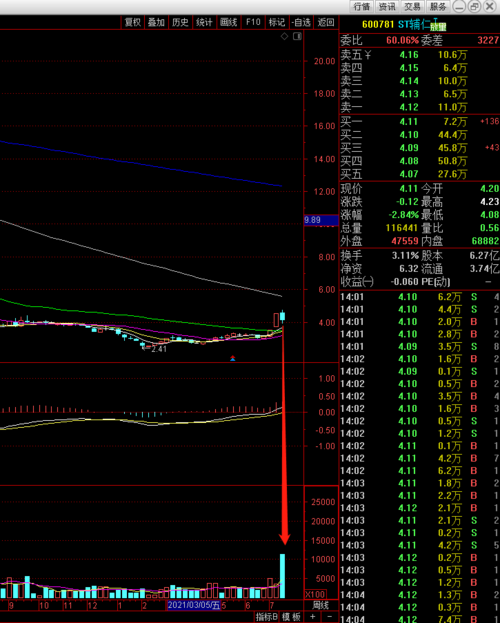This screenshot has height=623, width=500.
Task: Select the 买四 bid row at 4.08
Action: point(419,161)
